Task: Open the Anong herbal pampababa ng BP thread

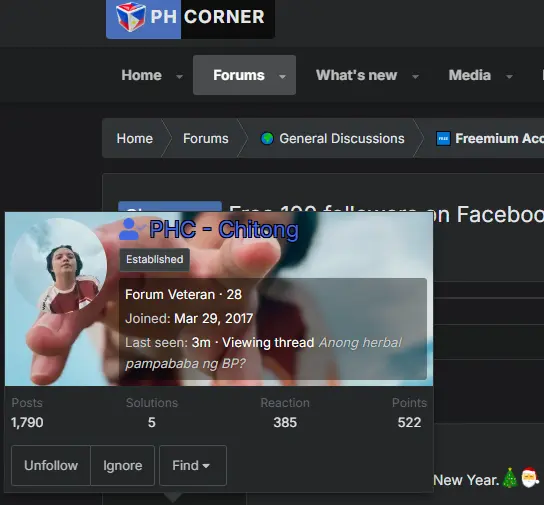Action: [x=263, y=353]
